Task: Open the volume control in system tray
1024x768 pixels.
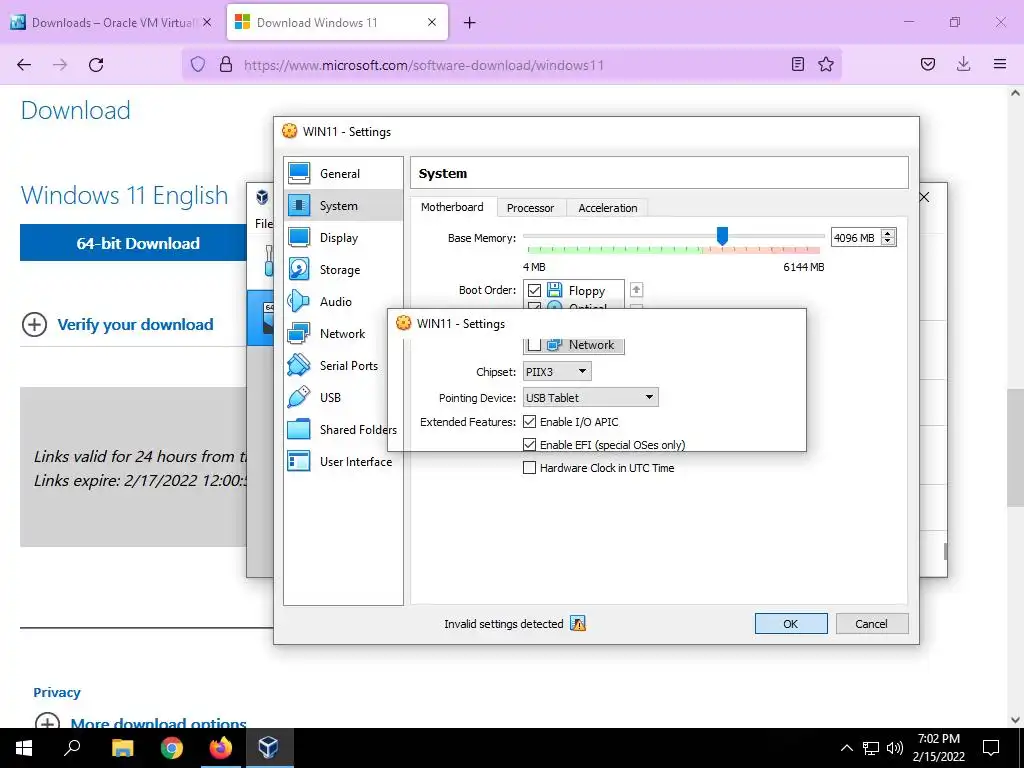Action: 895,748
